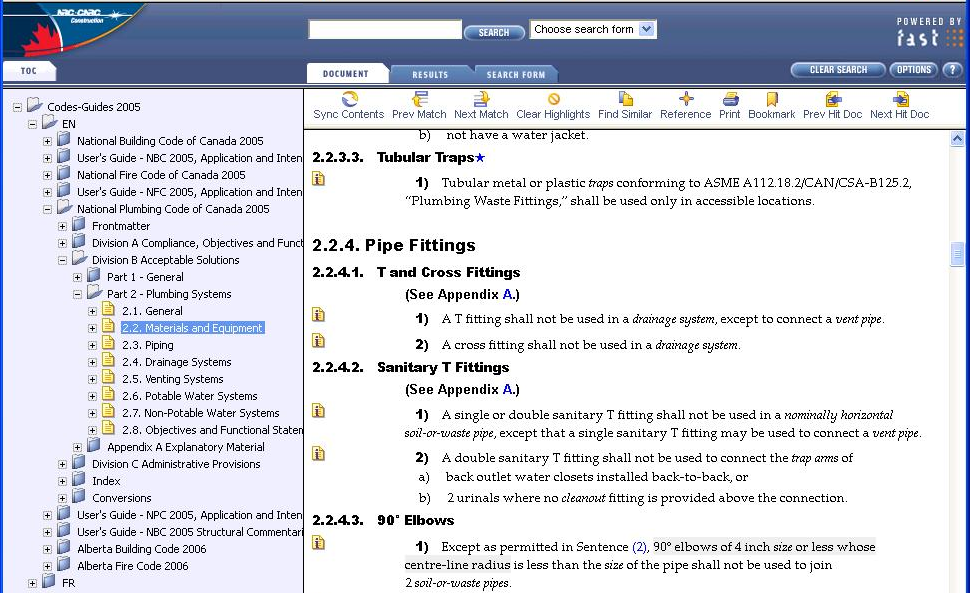Open the help question mark button

[x=953, y=70]
